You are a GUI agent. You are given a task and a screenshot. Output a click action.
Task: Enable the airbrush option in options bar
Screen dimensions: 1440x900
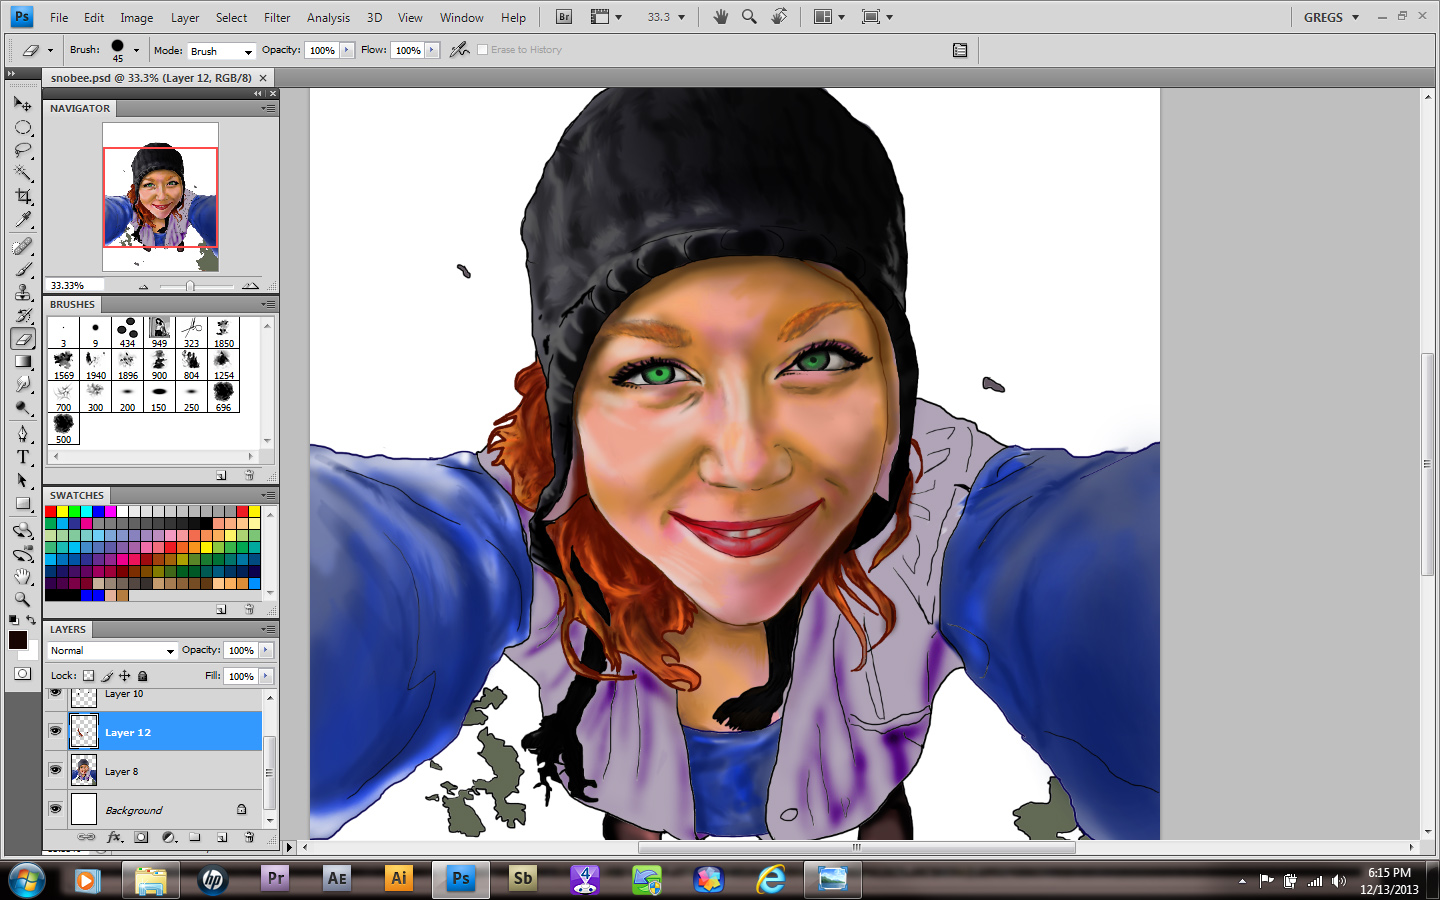click(x=459, y=50)
